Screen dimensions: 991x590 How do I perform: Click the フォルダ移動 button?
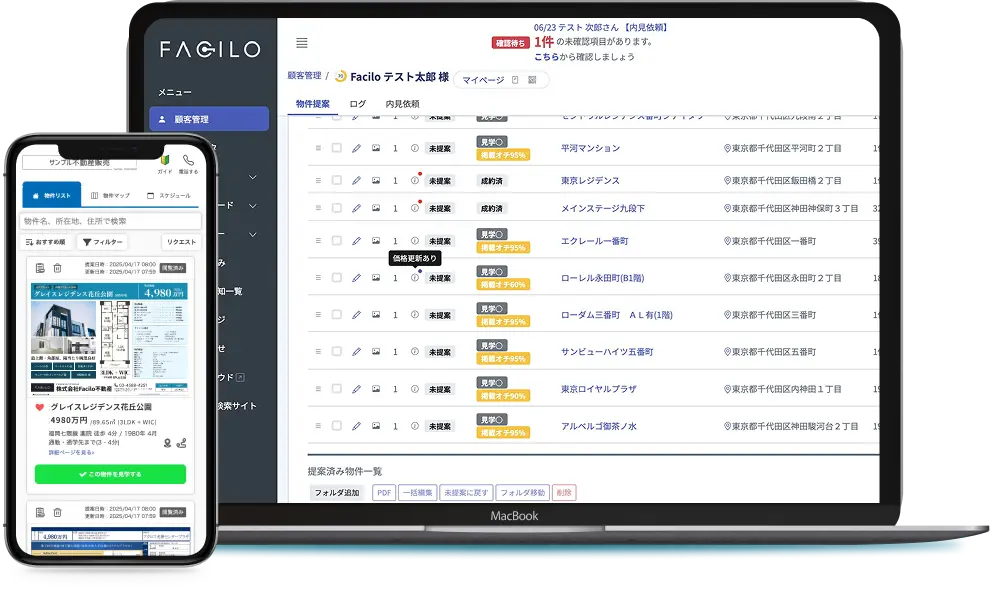523,493
